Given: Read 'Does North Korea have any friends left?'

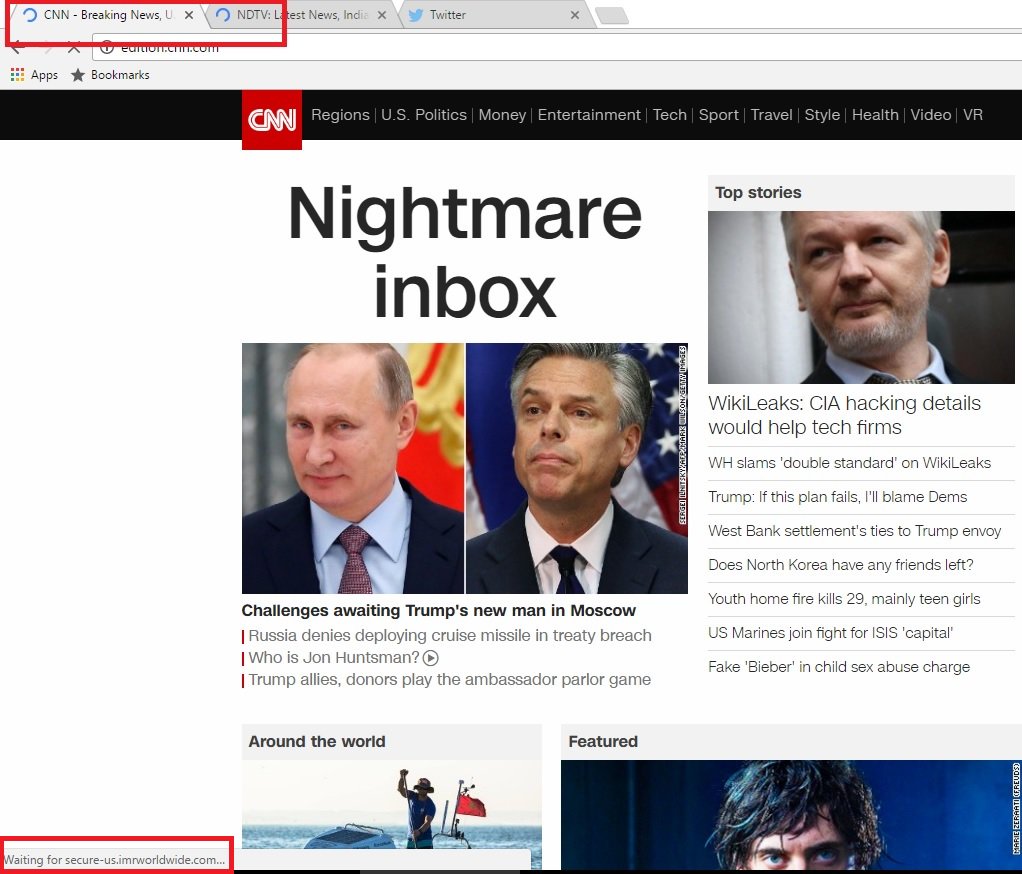Looking at the screenshot, I should pos(841,564).
